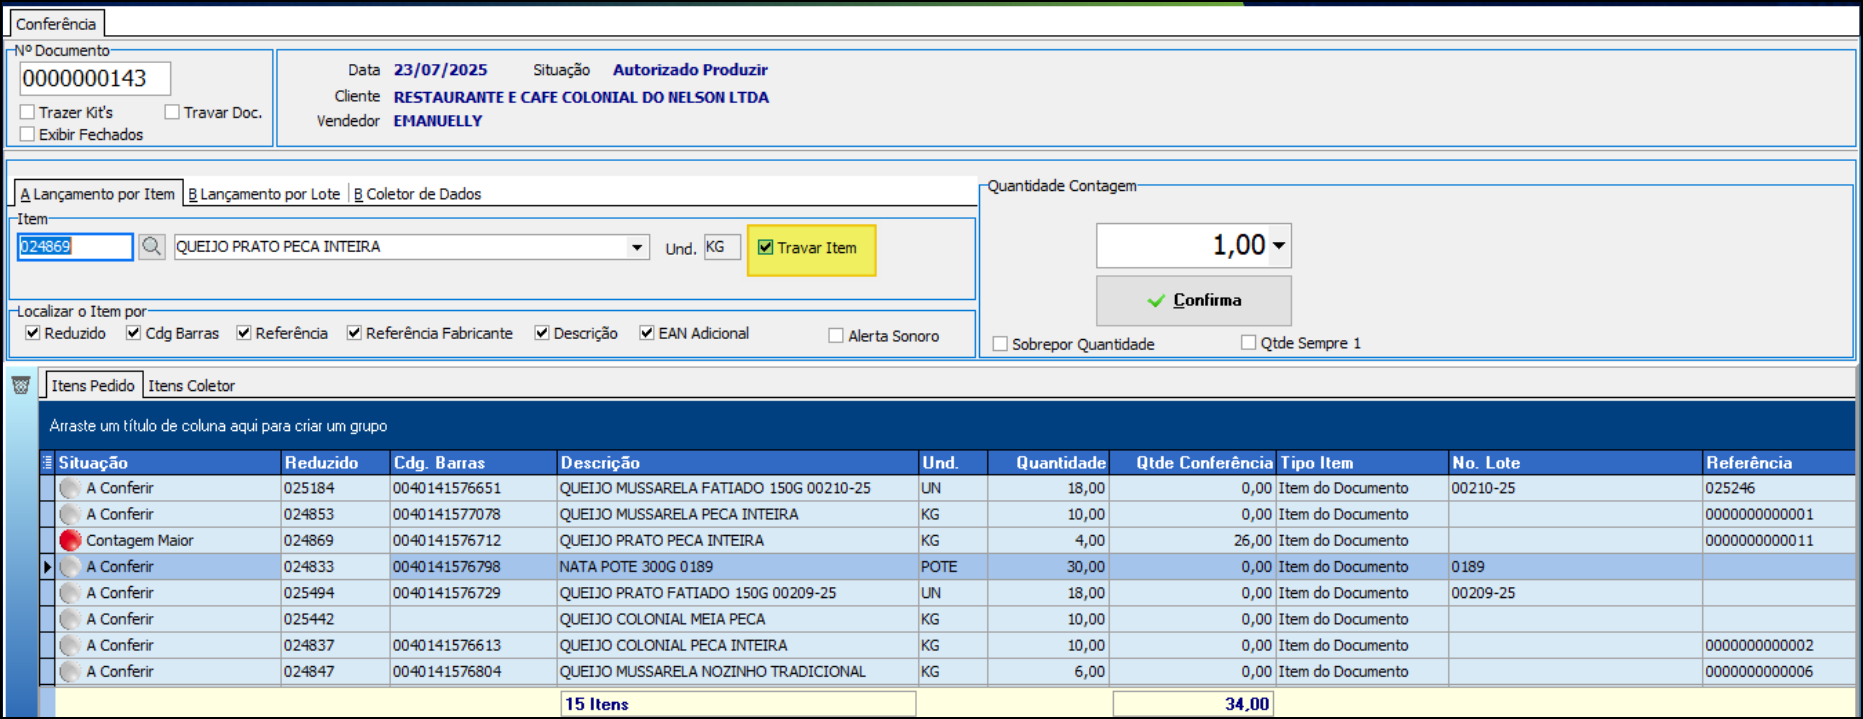Click the current-row arrow indicator of NATA POTE

(47, 567)
